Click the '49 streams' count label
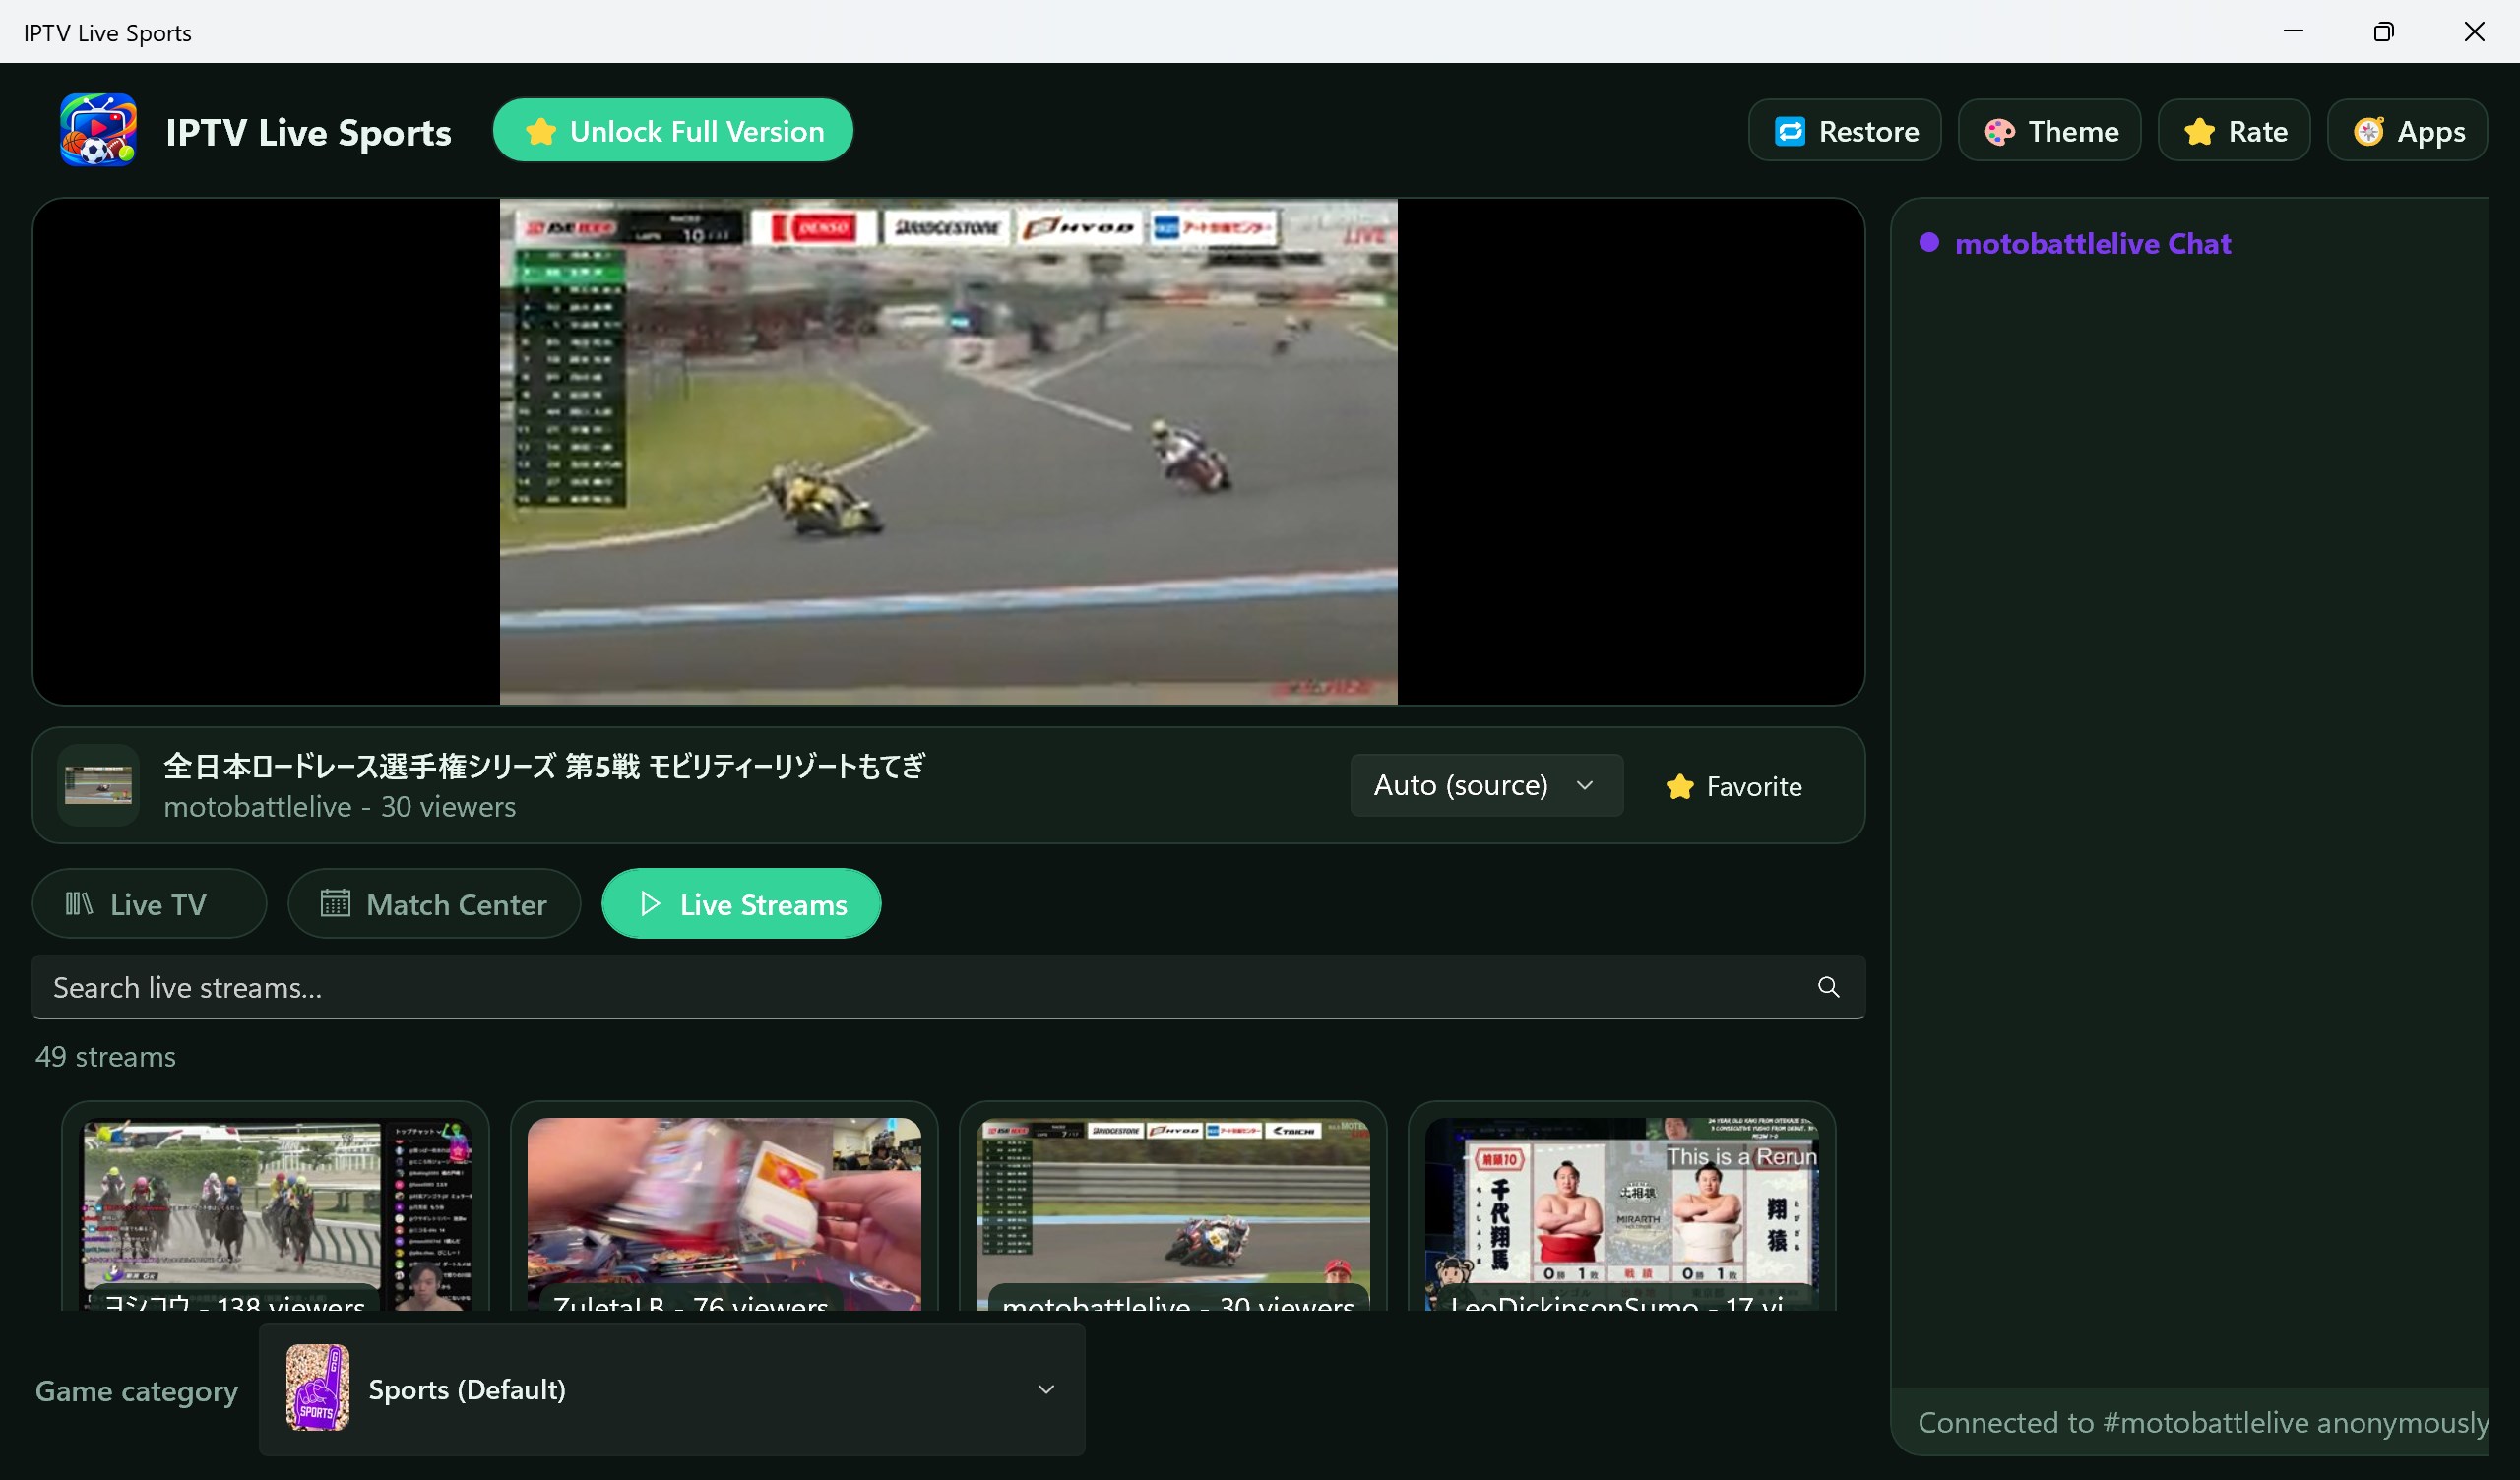Viewport: 2520px width, 1480px height. coord(106,1057)
